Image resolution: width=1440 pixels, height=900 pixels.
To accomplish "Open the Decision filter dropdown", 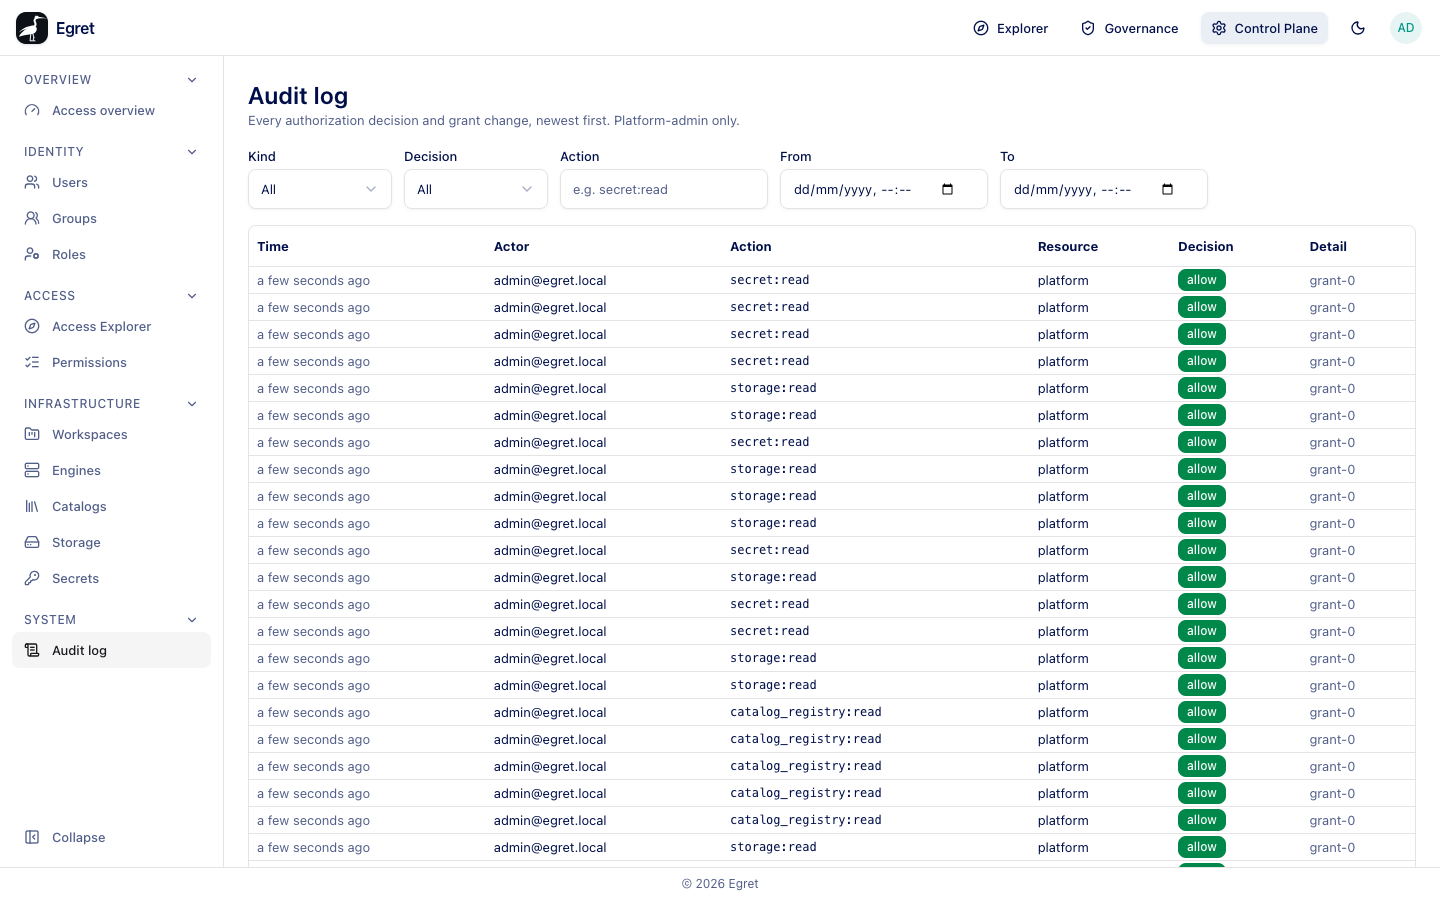I will click(x=476, y=189).
